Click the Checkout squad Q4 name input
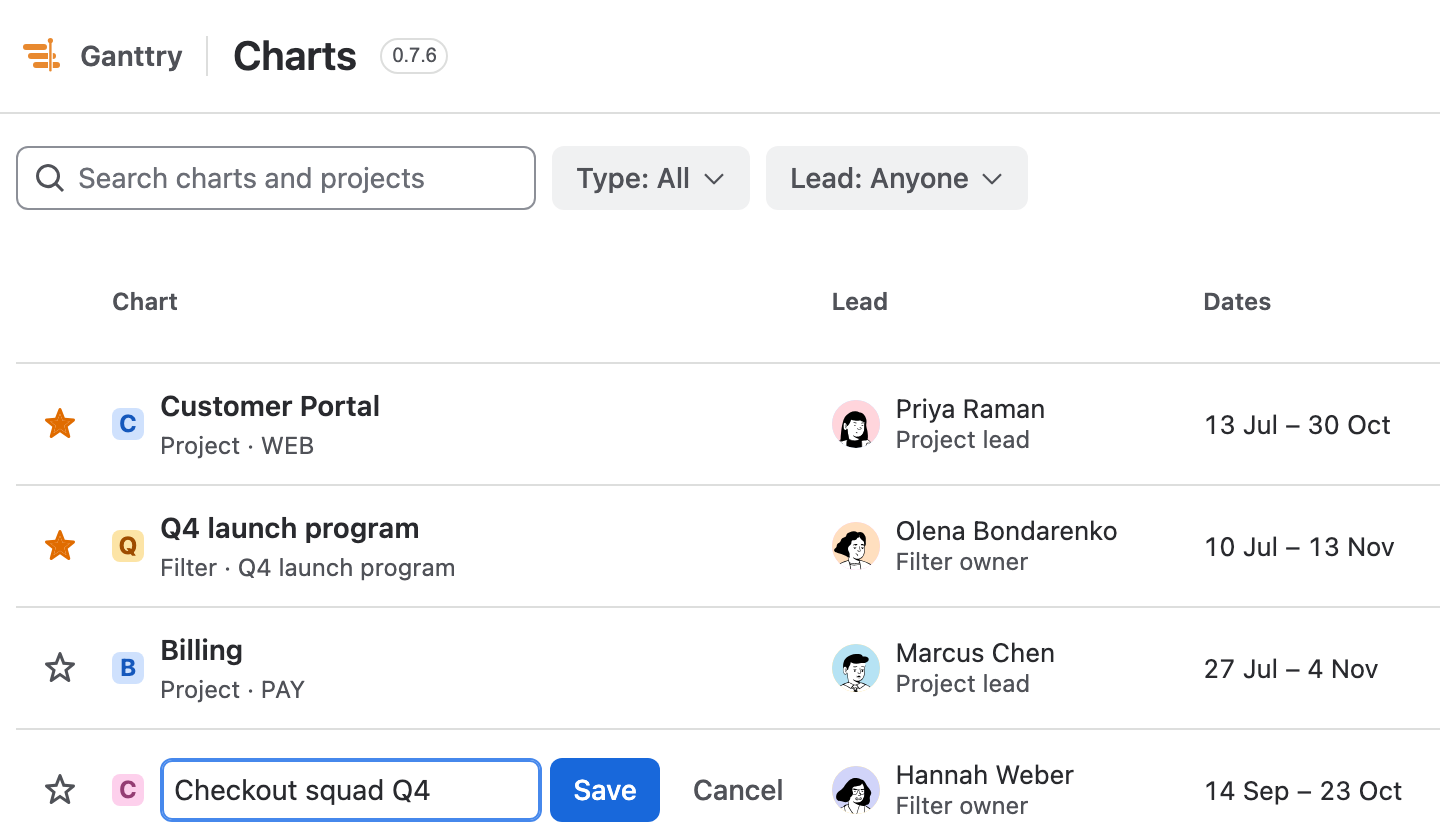1440x840 pixels. tap(351, 790)
